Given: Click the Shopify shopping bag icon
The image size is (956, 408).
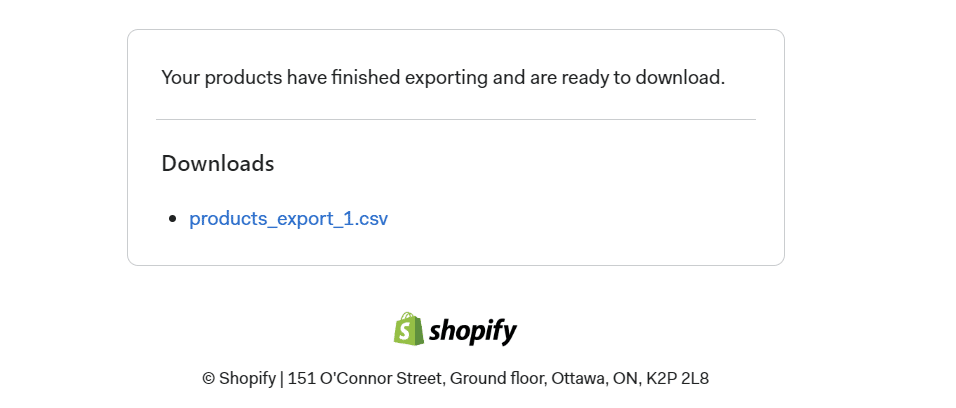Looking at the screenshot, I should 408,329.
